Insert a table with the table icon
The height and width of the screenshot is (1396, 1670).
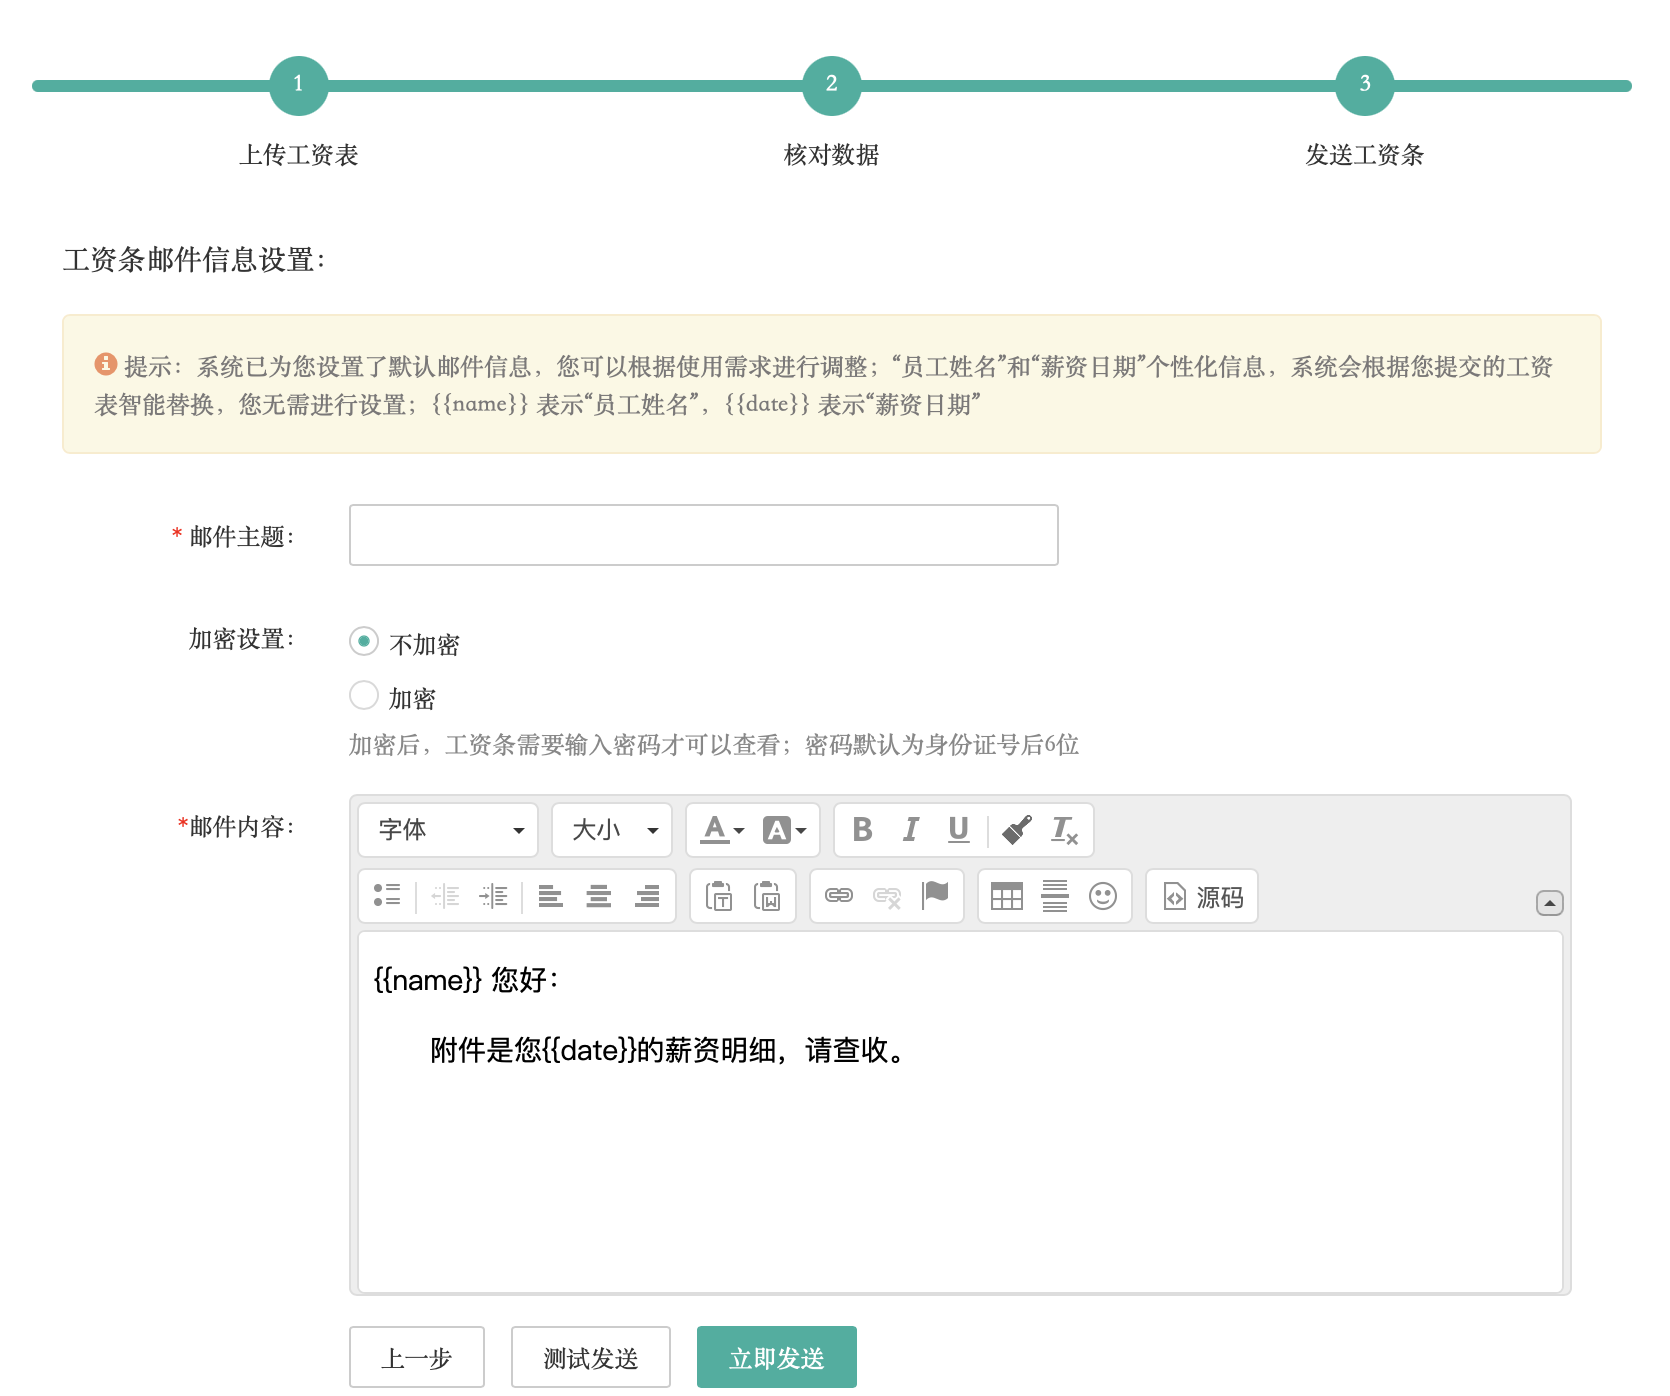(x=1006, y=896)
